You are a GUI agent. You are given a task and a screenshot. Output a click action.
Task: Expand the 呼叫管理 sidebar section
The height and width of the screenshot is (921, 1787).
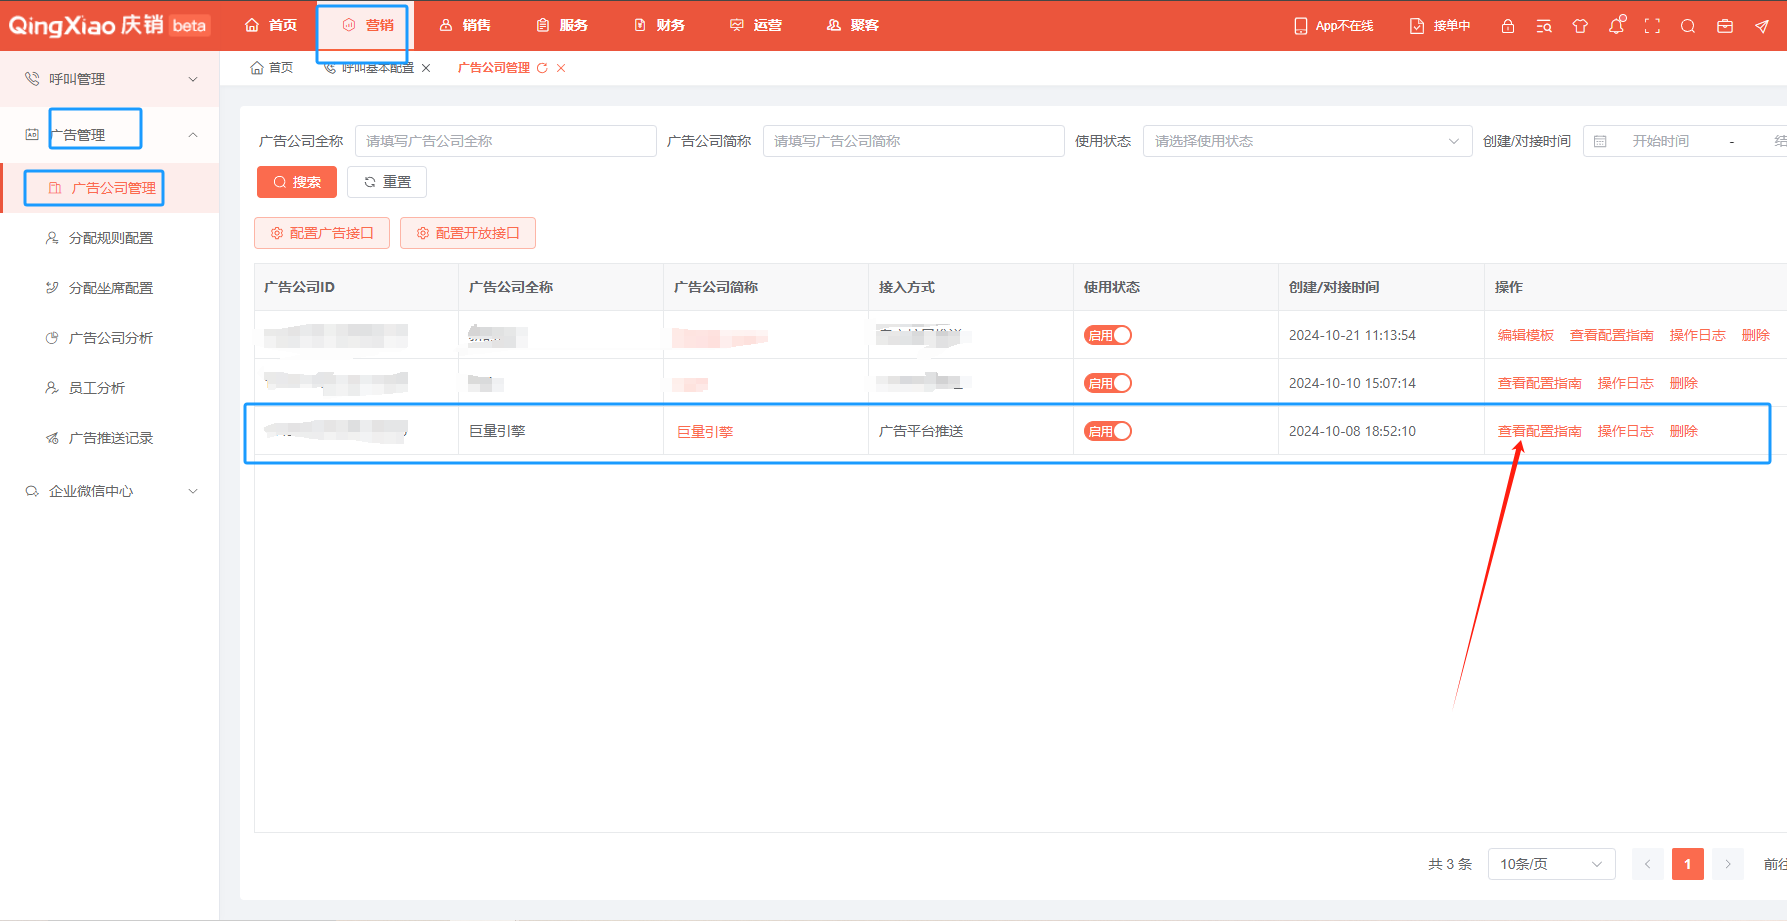pyautogui.click(x=110, y=79)
